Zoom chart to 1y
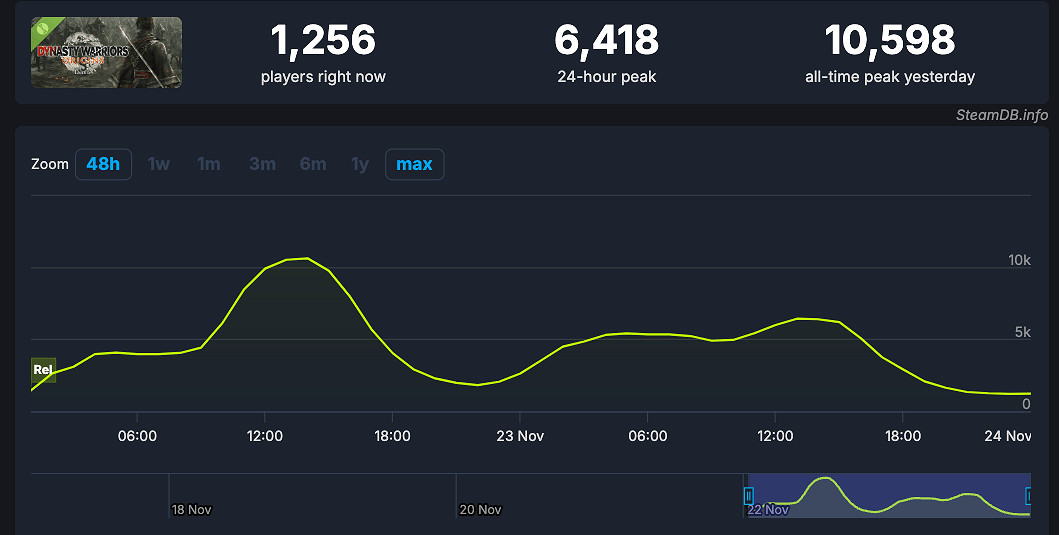1059x535 pixels. [360, 164]
